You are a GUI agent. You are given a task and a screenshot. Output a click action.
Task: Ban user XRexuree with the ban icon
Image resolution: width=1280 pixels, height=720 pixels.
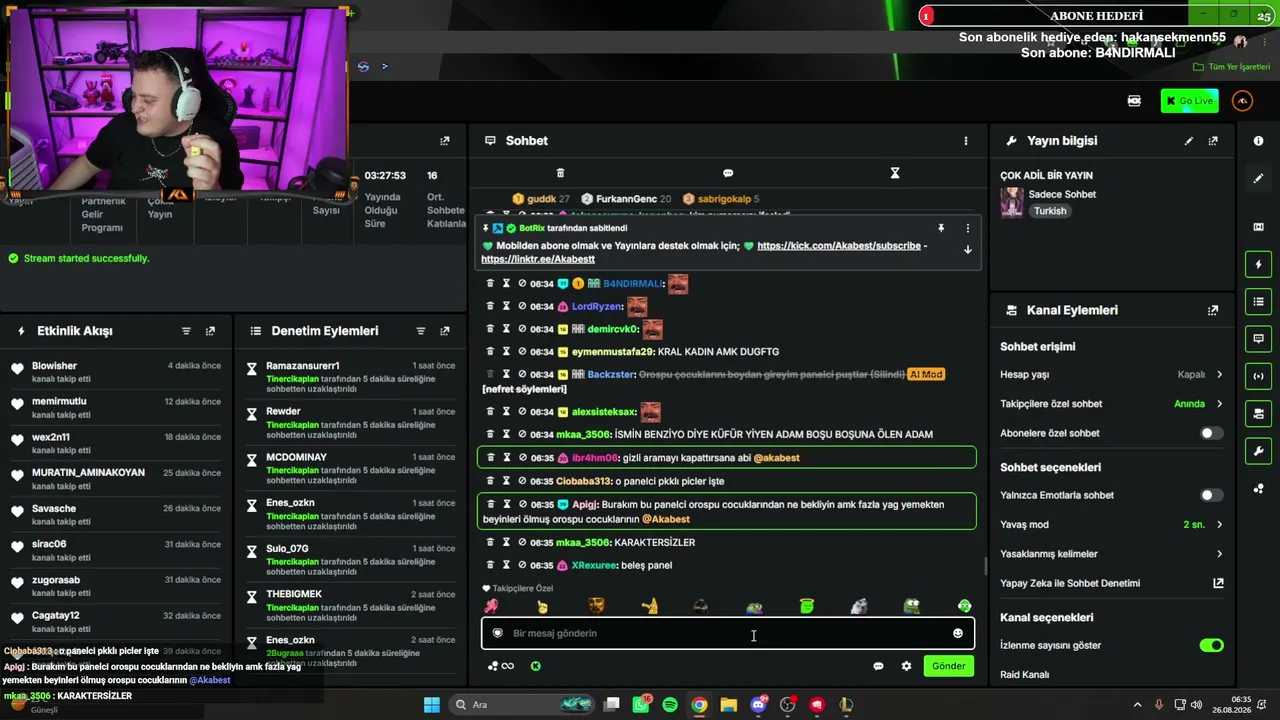click(522, 565)
